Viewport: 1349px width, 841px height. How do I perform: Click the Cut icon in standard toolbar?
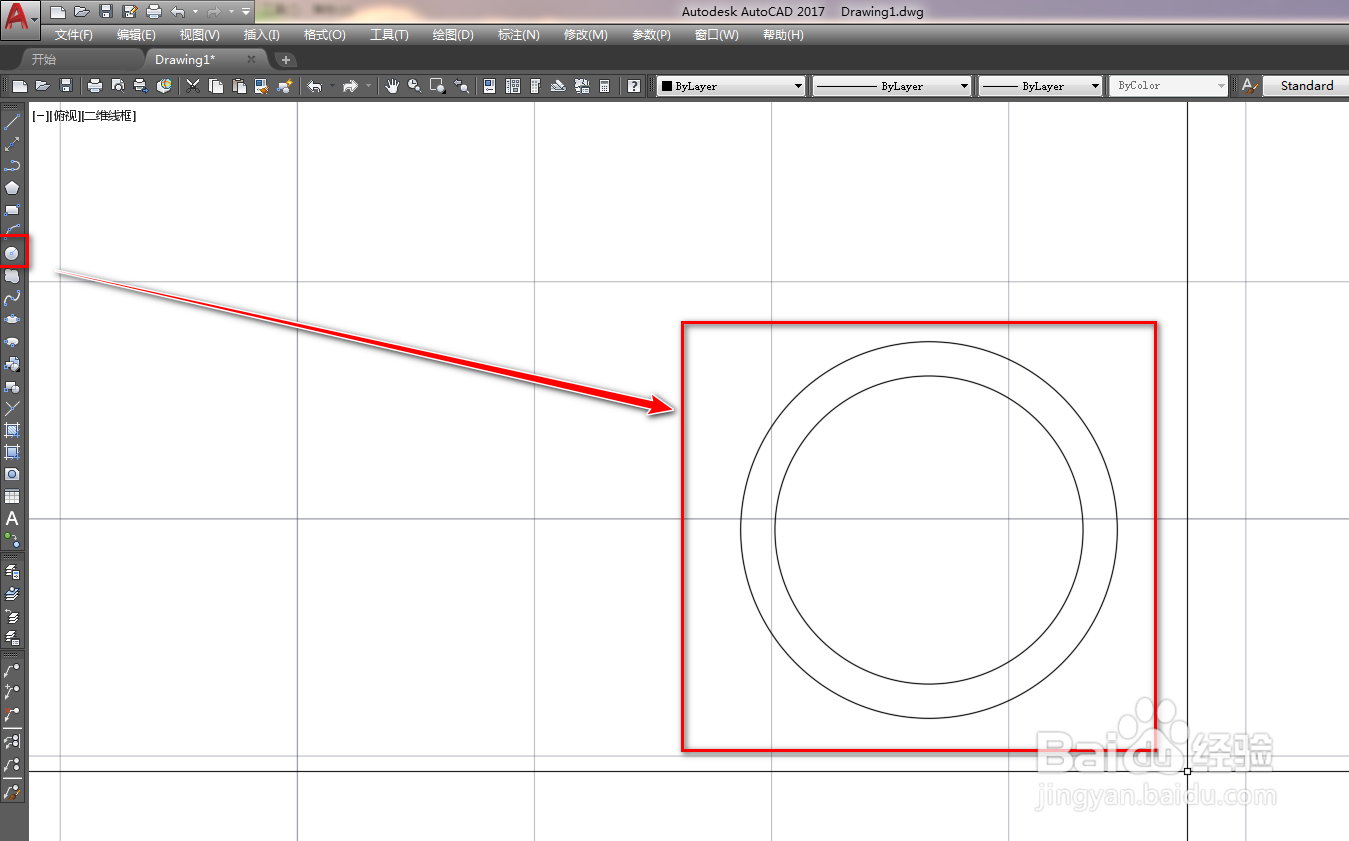pyautogui.click(x=192, y=86)
